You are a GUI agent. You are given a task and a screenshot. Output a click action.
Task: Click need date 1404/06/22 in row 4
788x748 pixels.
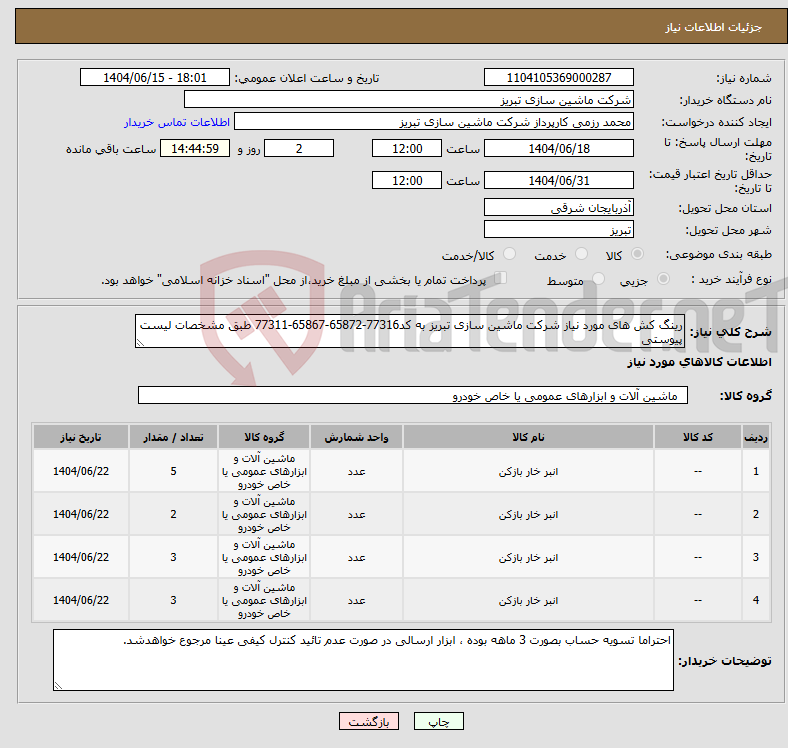81,600
